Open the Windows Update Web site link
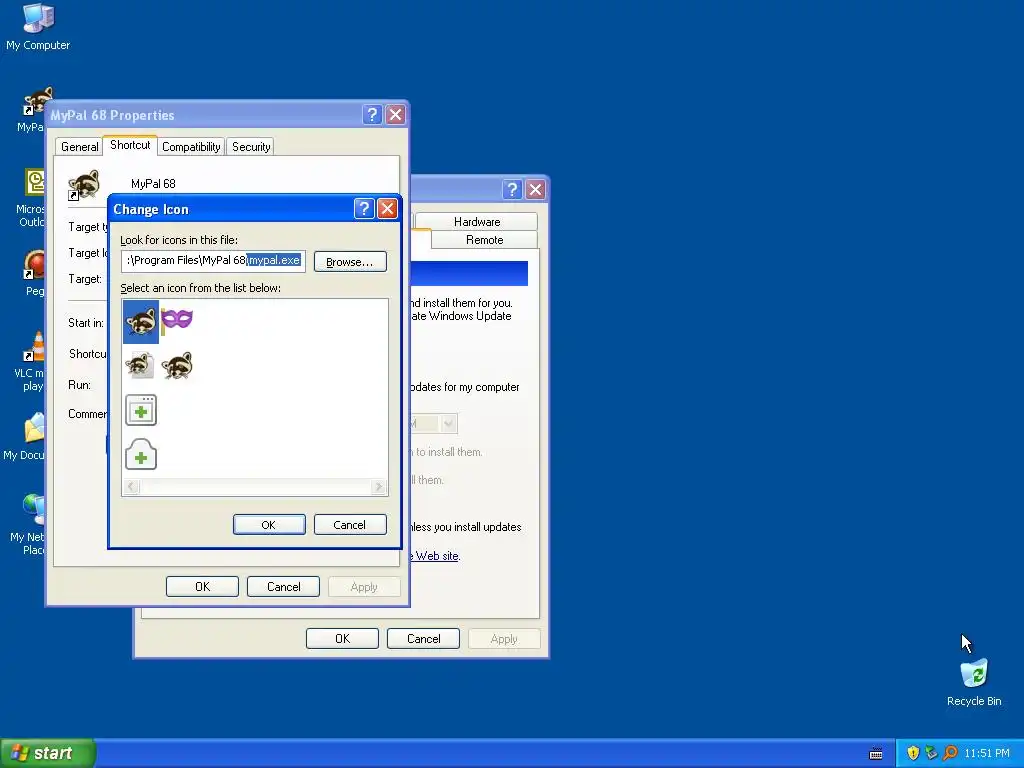1024x768 pixels. tap(436, 556)
